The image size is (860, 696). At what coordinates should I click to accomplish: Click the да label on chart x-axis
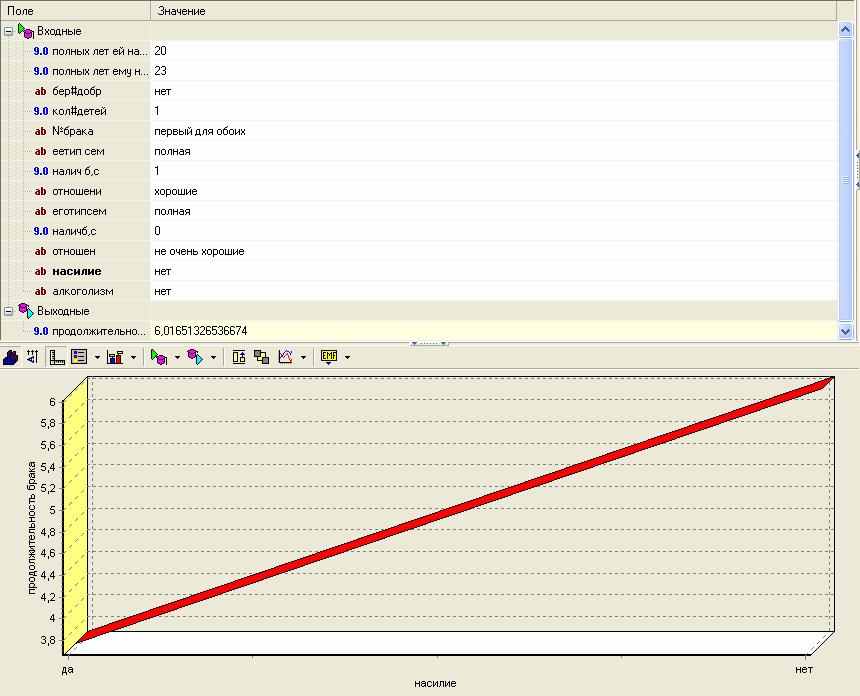[x=67, y=670]
